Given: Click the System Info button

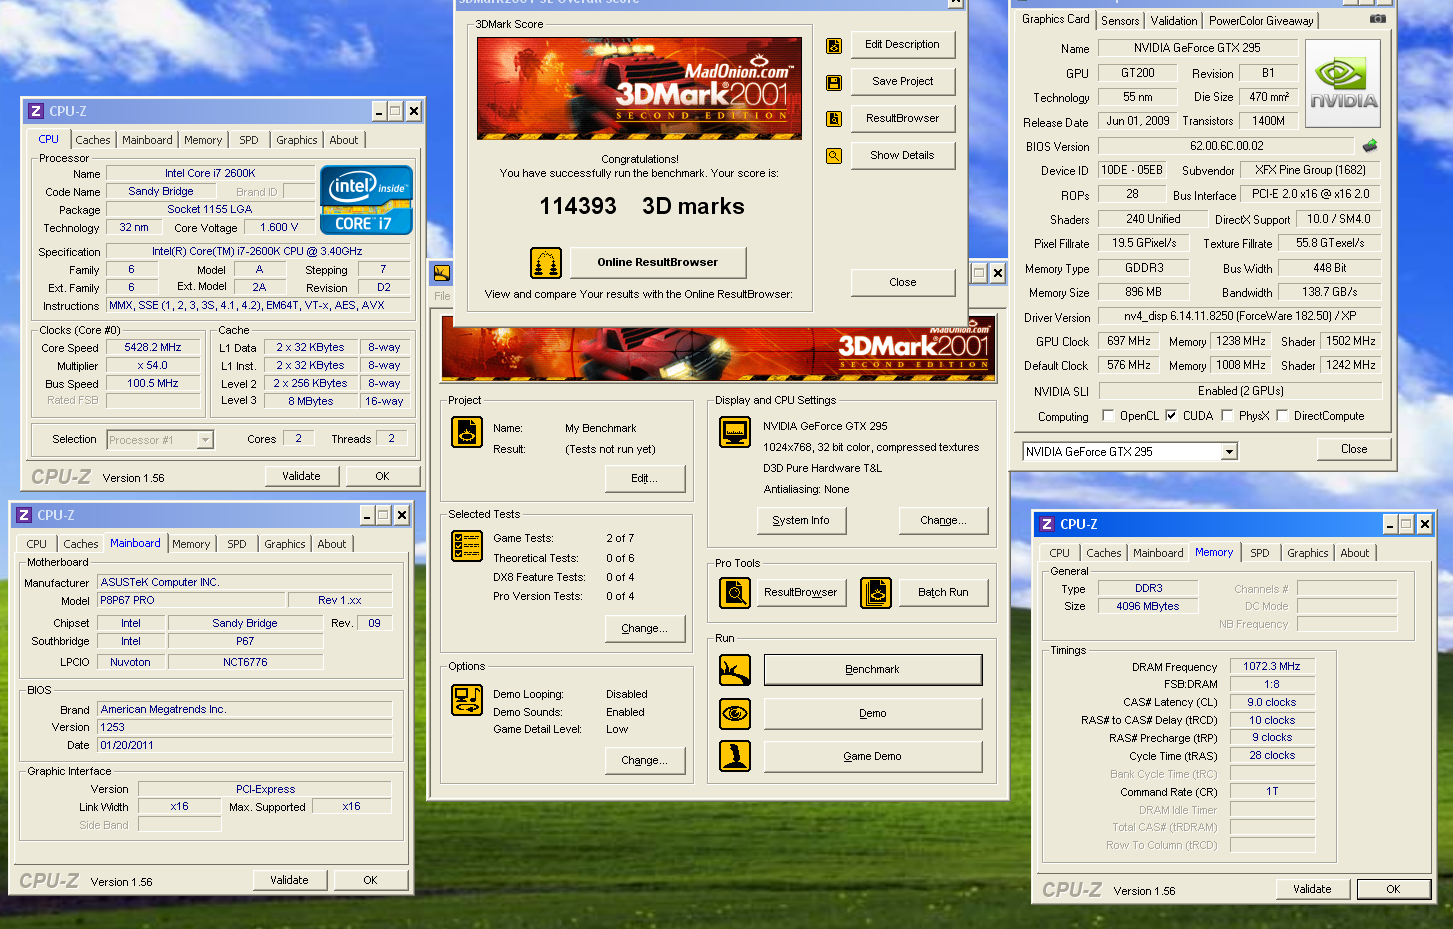Looking at the screenshot, I should coord(801,521).
